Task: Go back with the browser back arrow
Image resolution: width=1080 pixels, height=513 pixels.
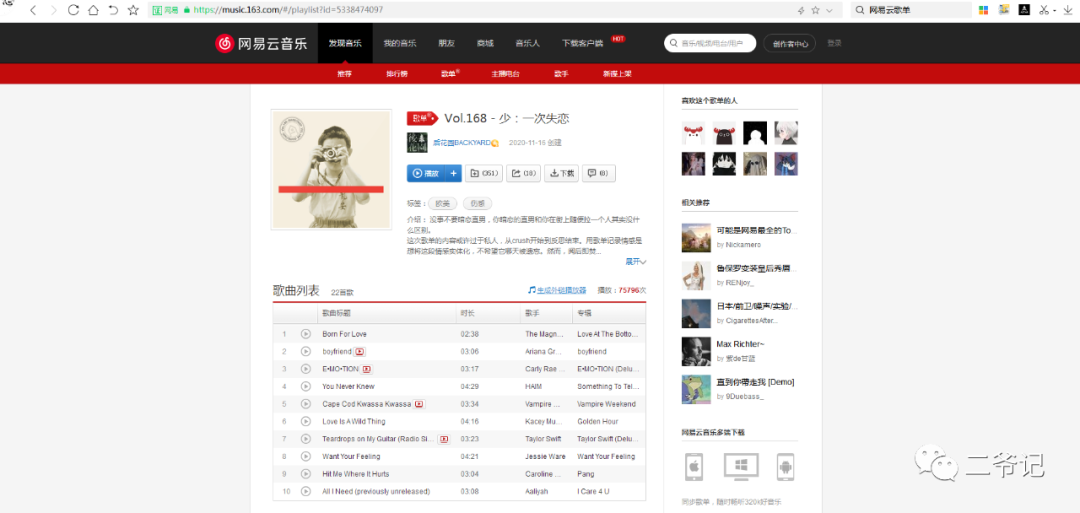Action: [x=33, y=10]
